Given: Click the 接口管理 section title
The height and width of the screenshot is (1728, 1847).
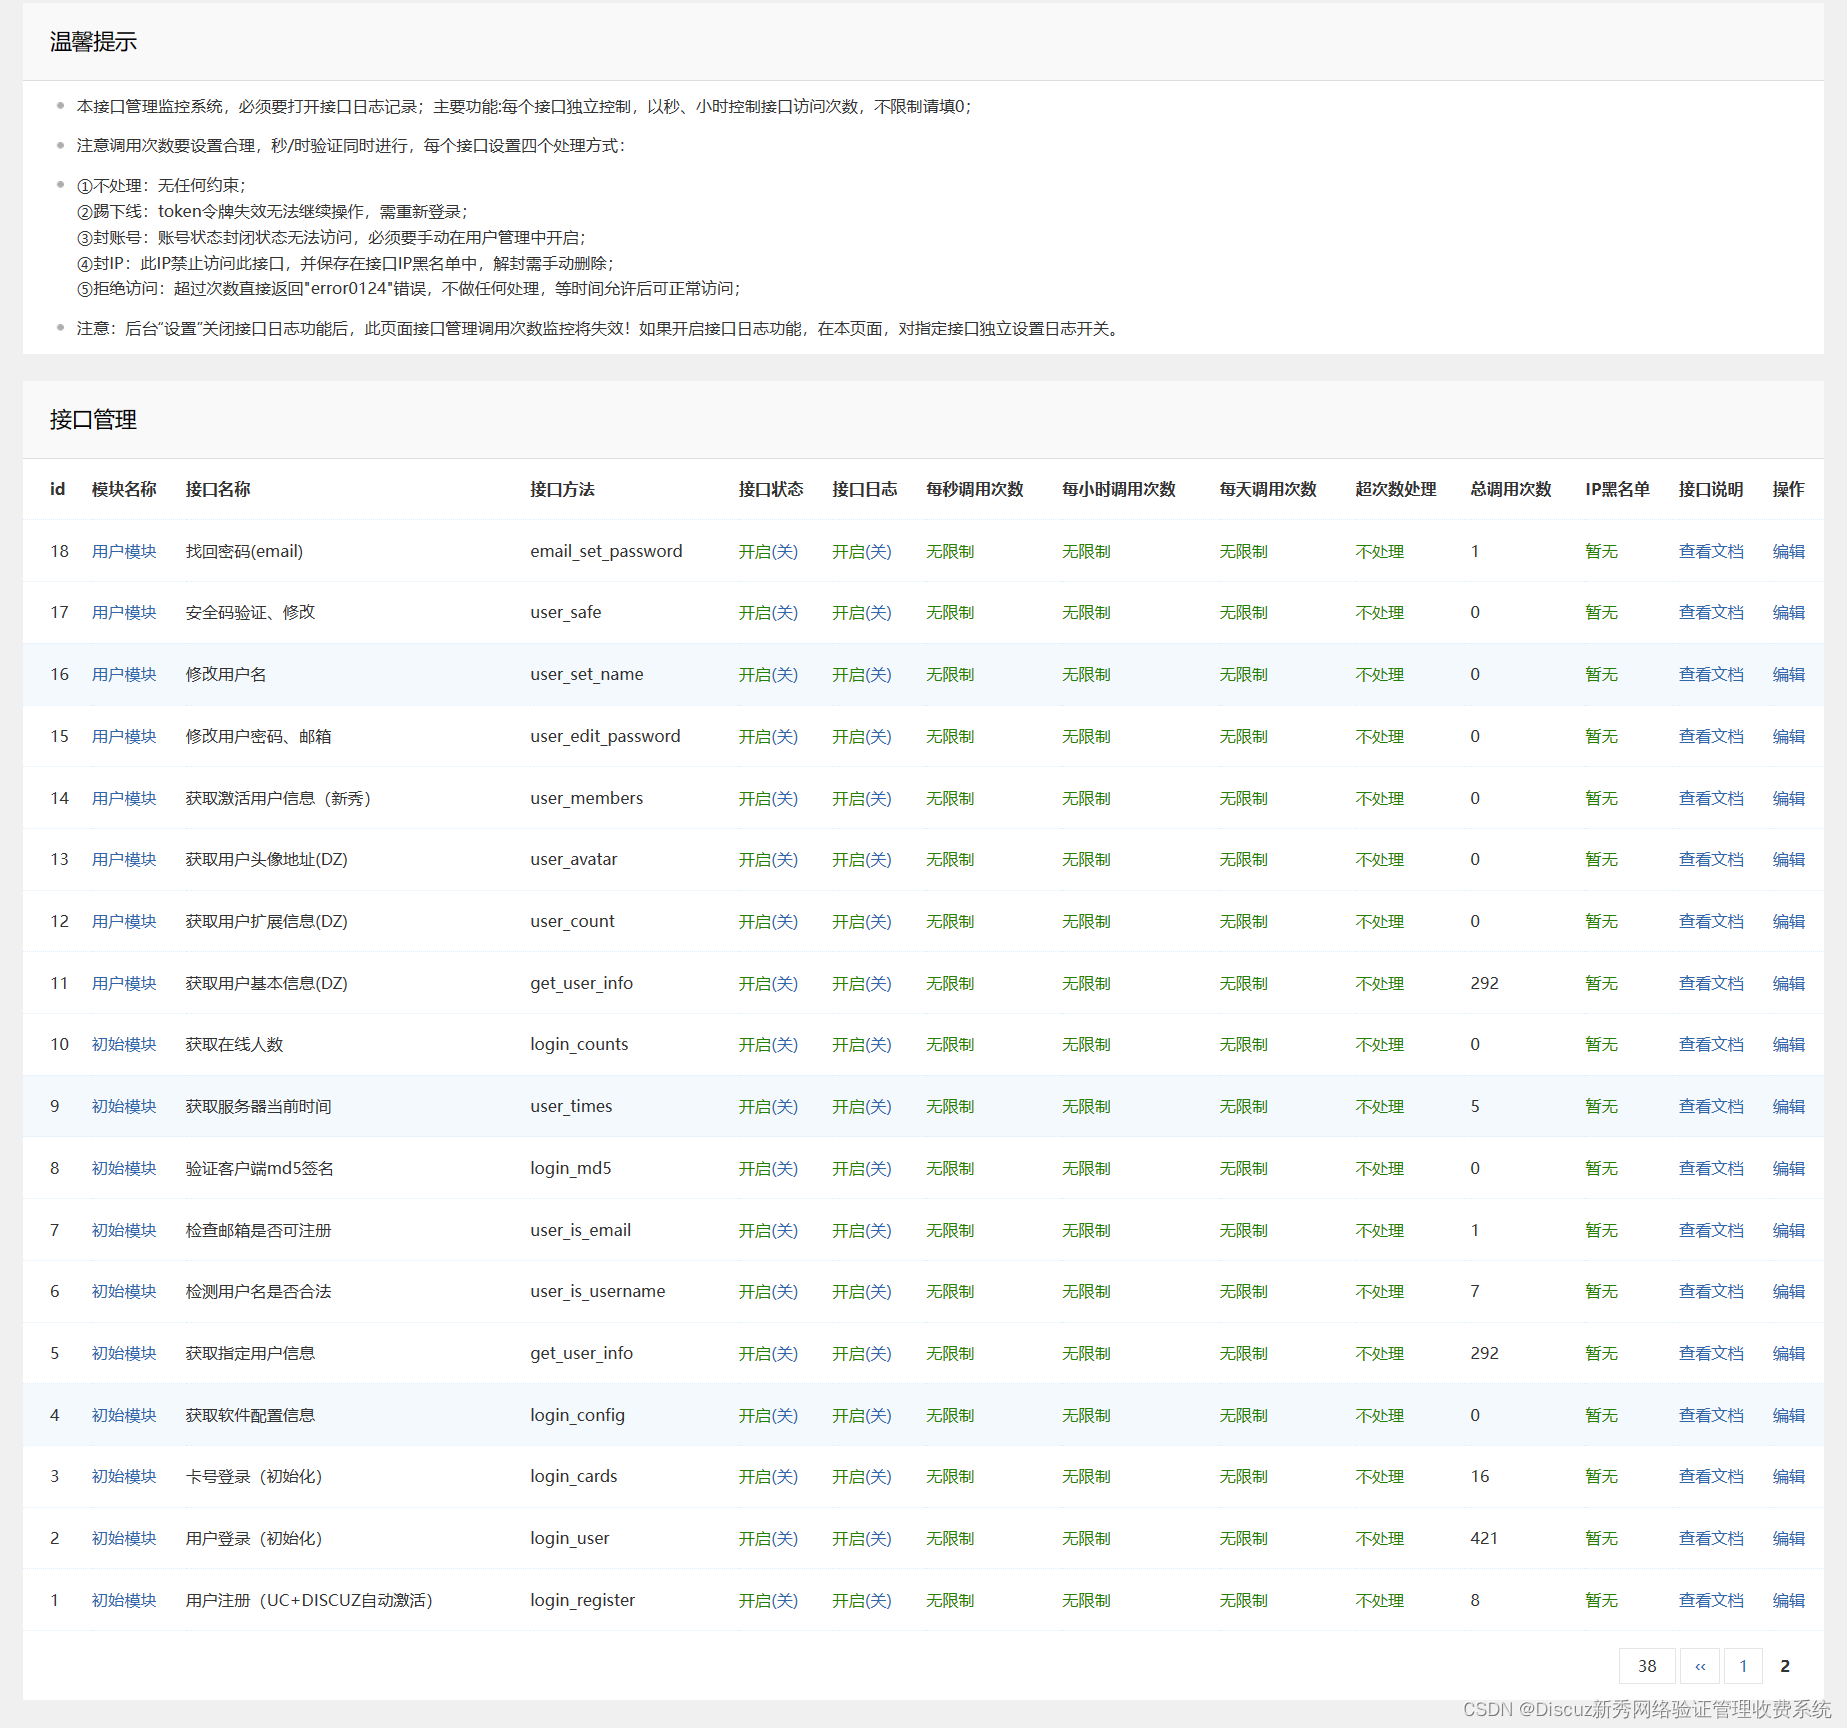Looking at the screenshot, I should click(x=93, y=420).
